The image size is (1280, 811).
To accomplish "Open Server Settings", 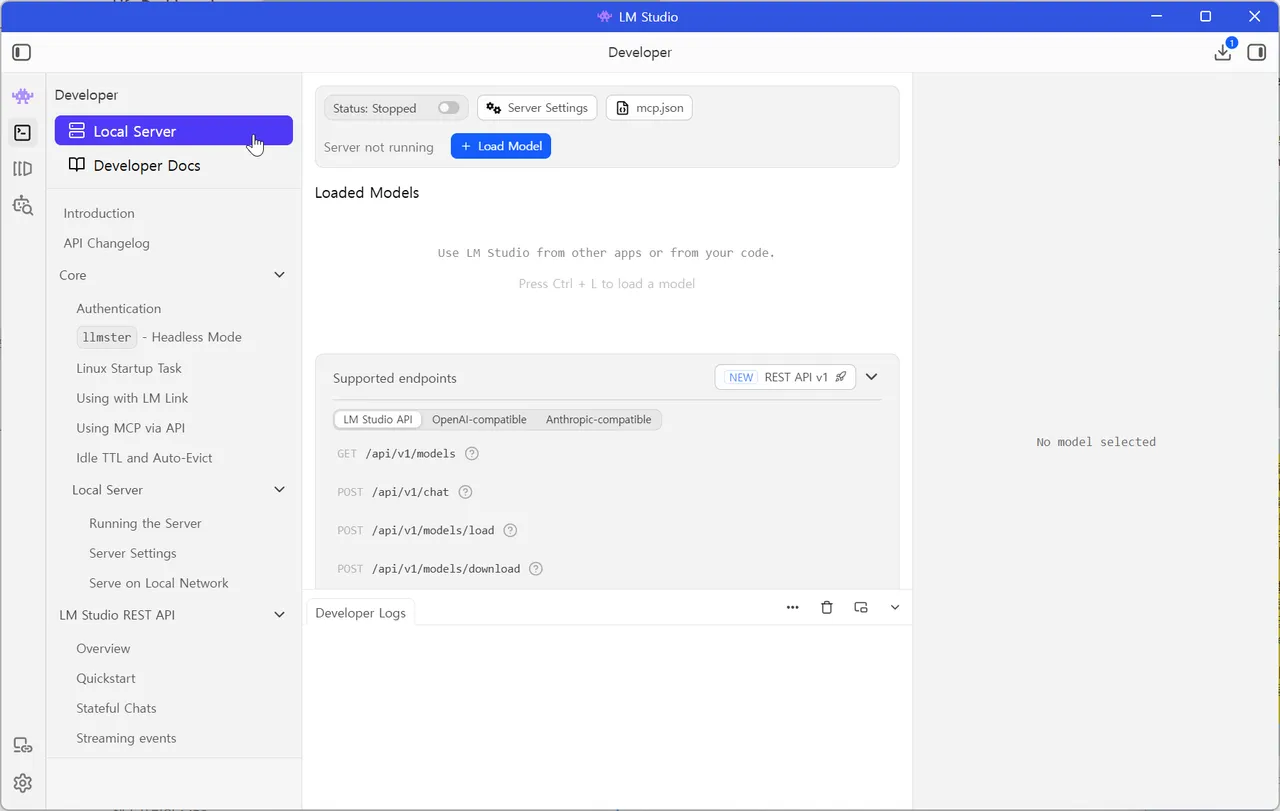I will point(537,108).
